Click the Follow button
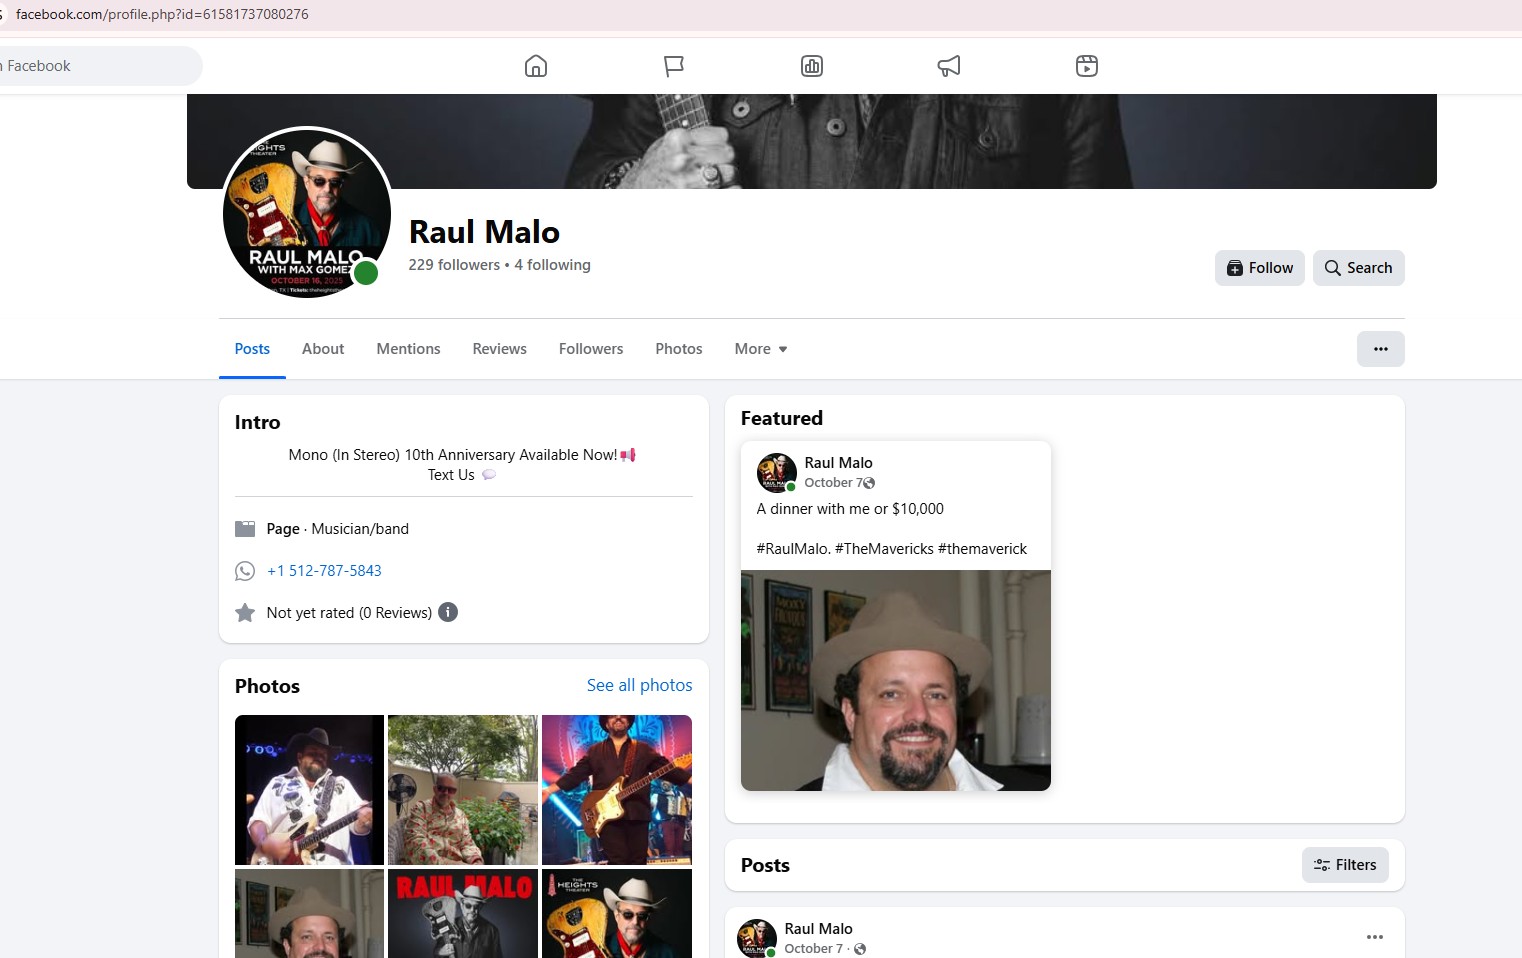 [x=1260, y=268]
